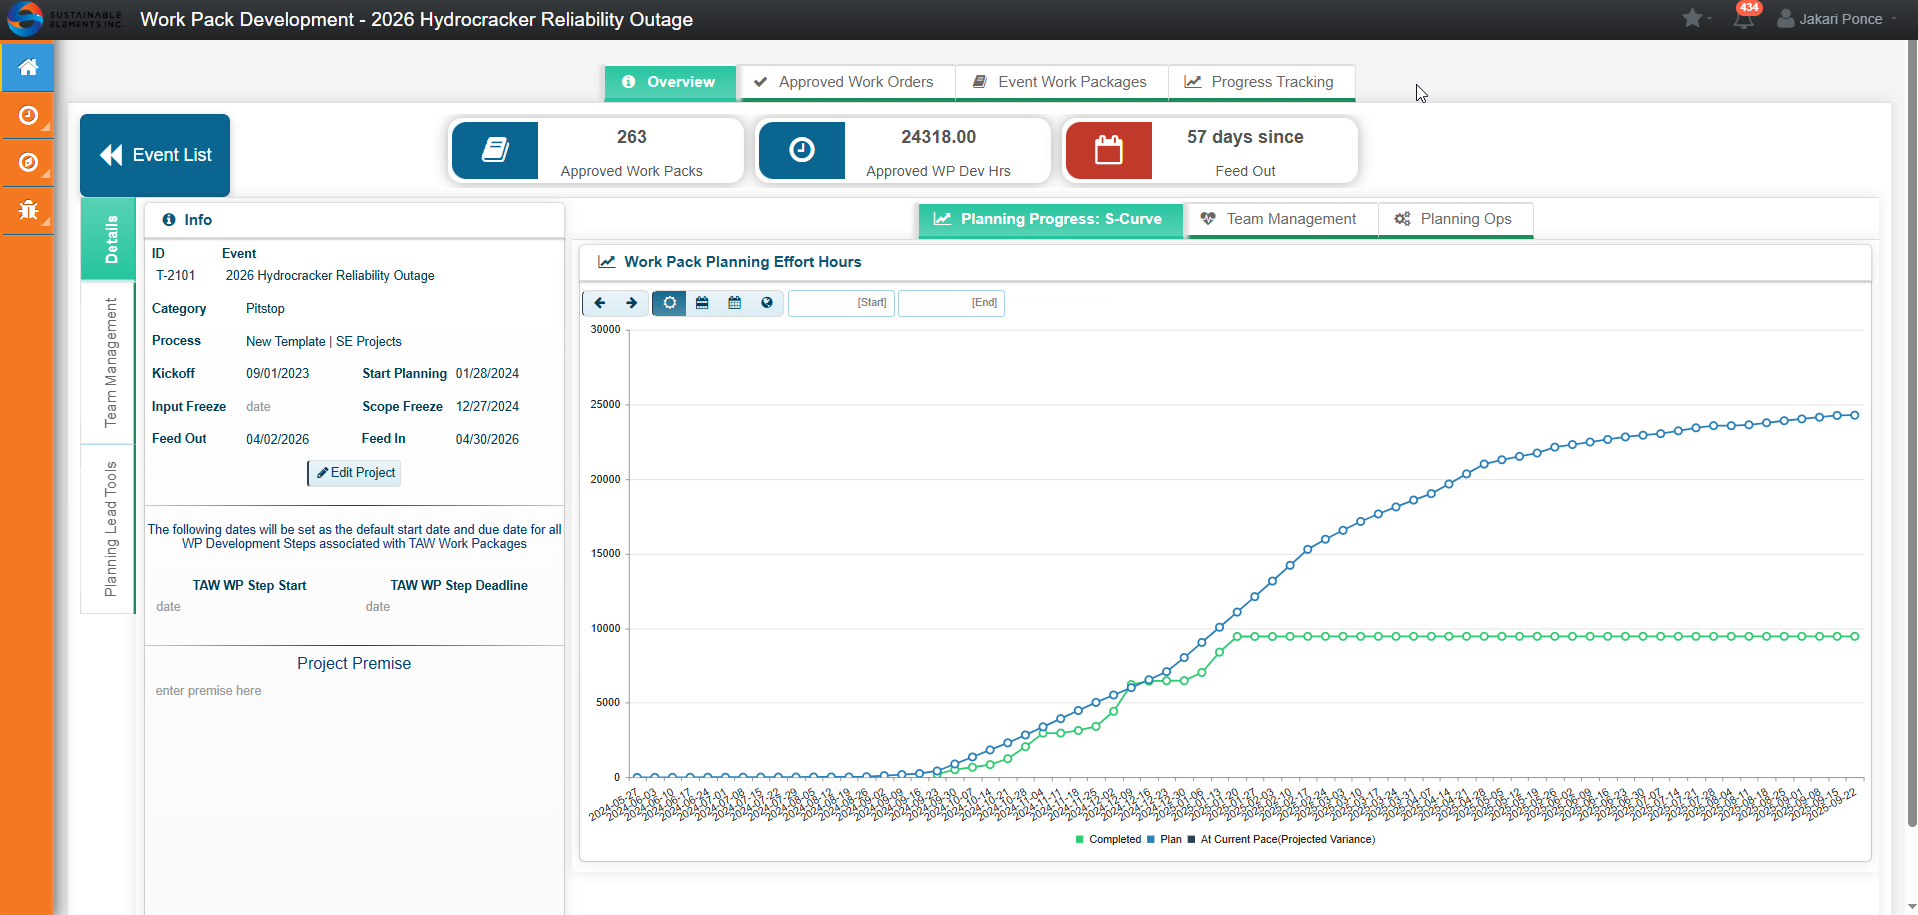Open notifications bell with 434 badge
Viewport: 1918px width, 915px height.
(1744, 19)
